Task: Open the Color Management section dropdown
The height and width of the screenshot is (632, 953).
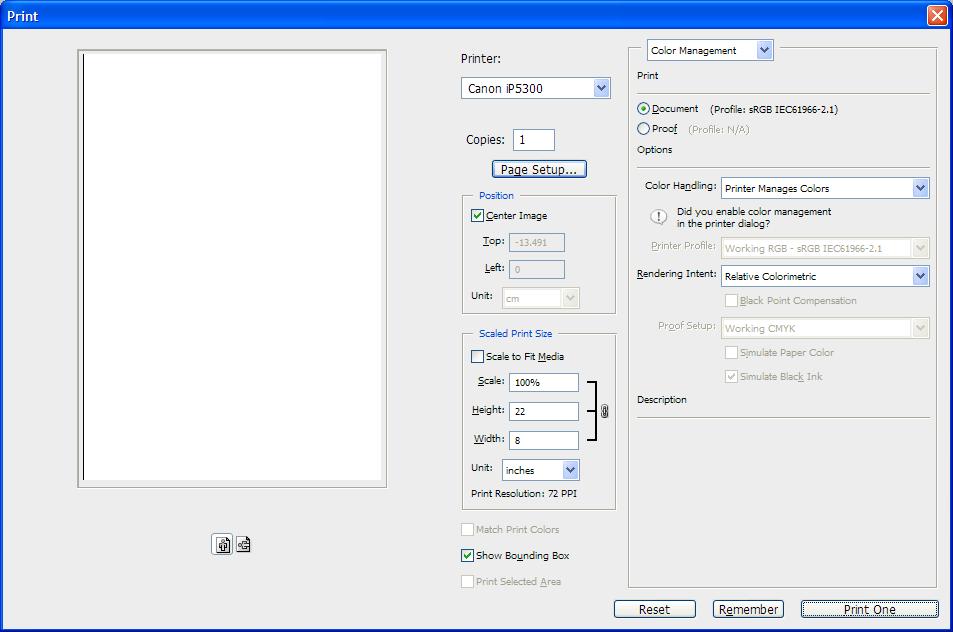Action: click(710, 50)
